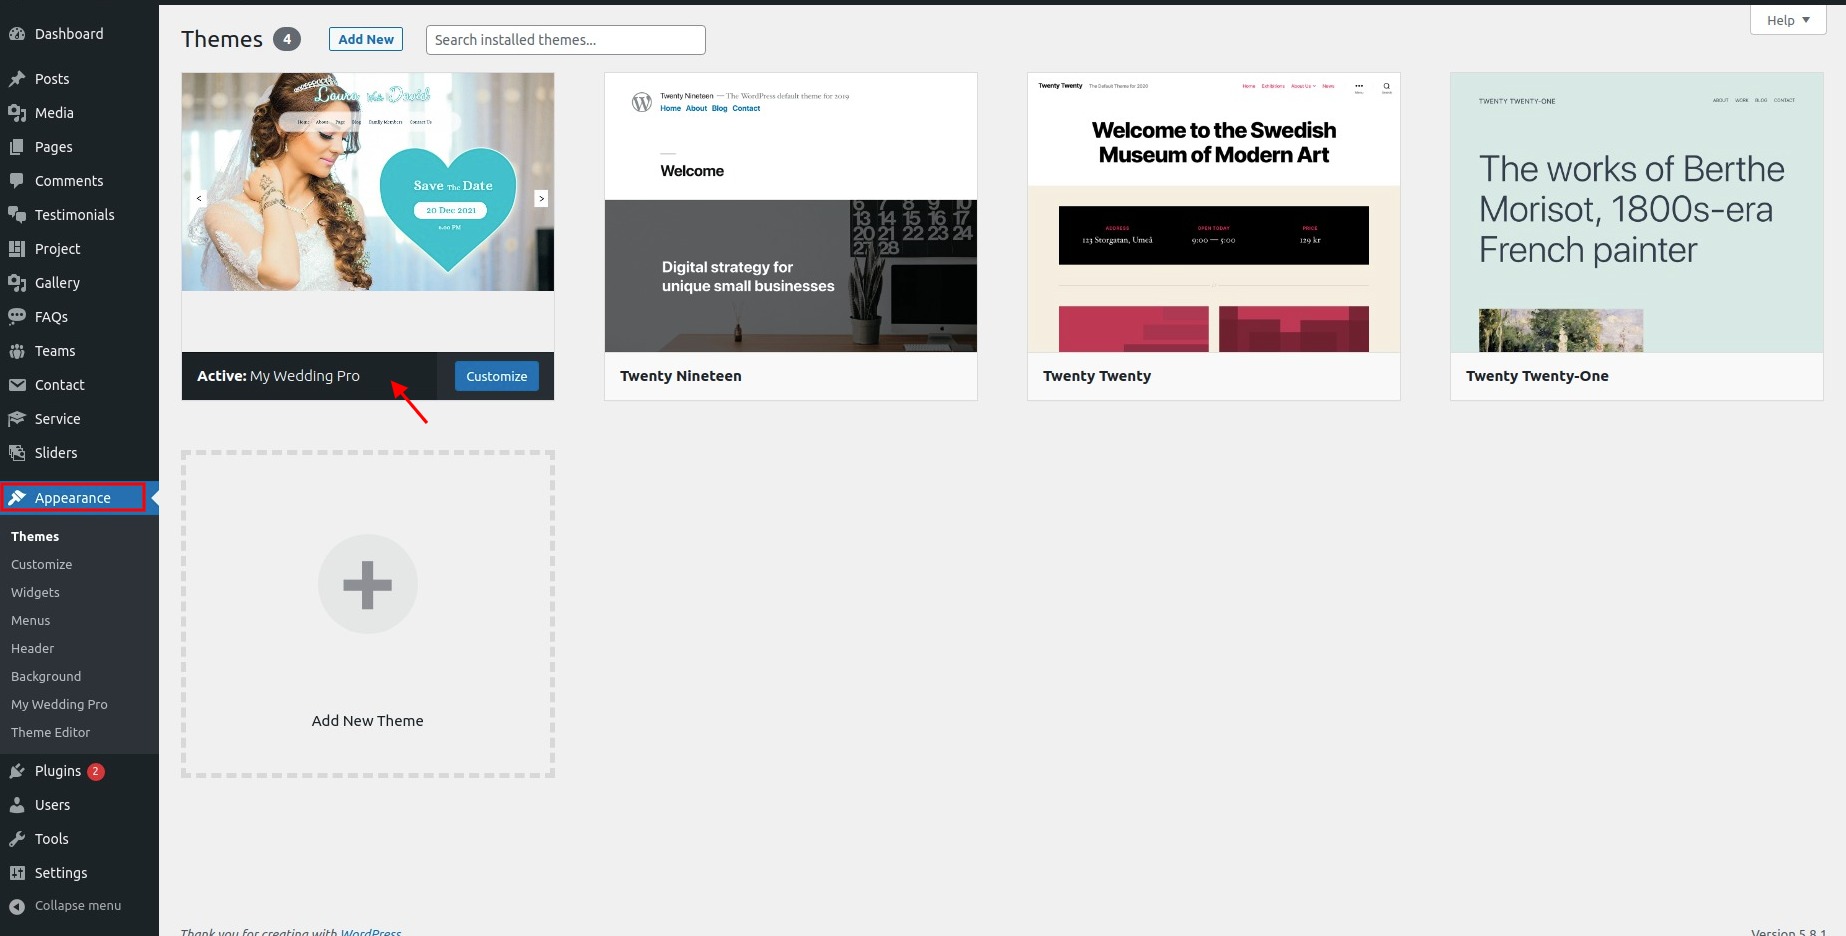The image size is (1846, 936).
Task: Click the Posts pushpin icon
Action: point(17,79)
